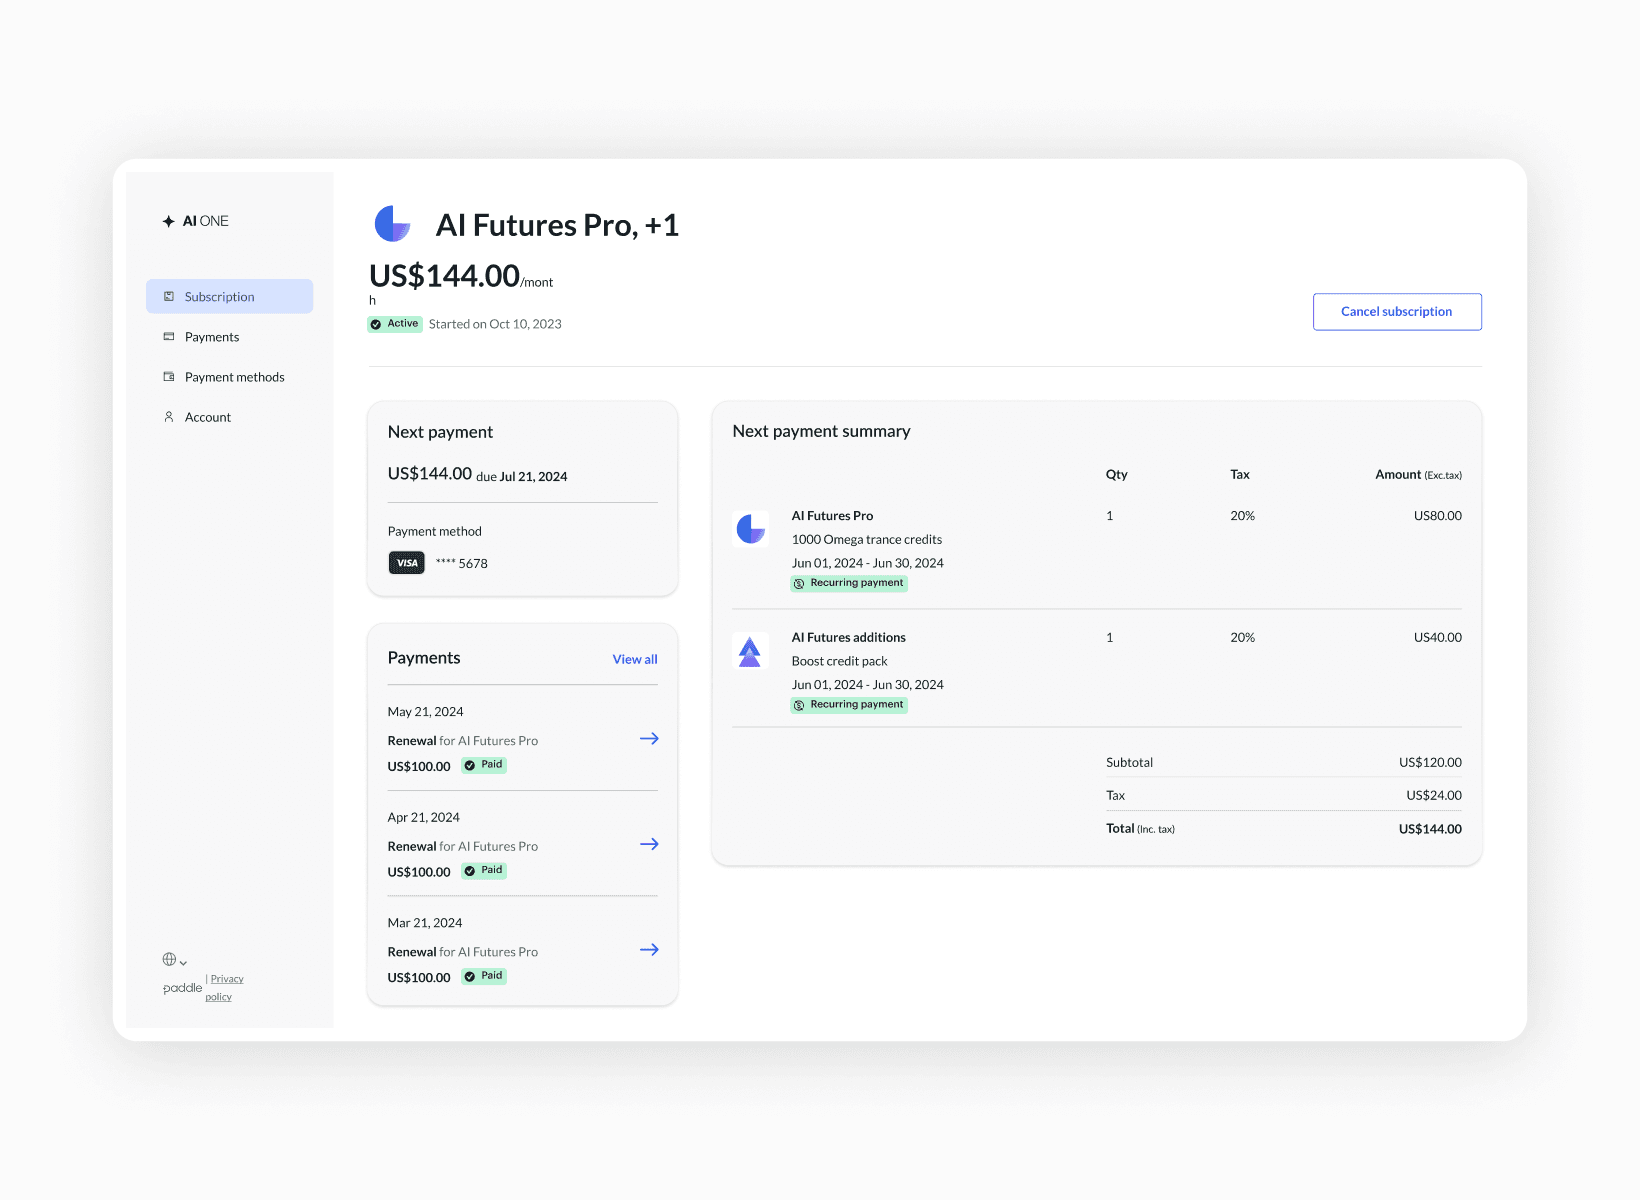Click the Payment methods wallet icon
Image resolution: width=1640 pixels, height=1200 pixels.
[x=169, y=376]
